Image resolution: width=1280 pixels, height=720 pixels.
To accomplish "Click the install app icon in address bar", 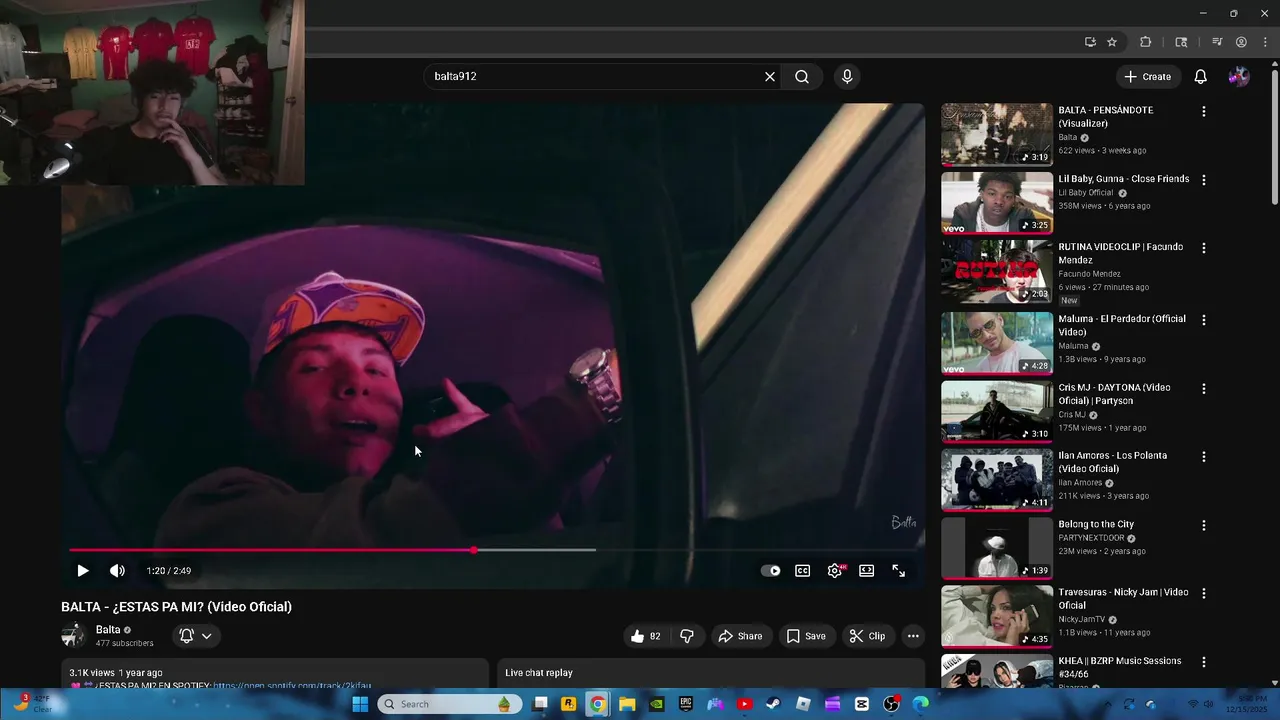I will pyautogui.click(x=1090, y=42).
